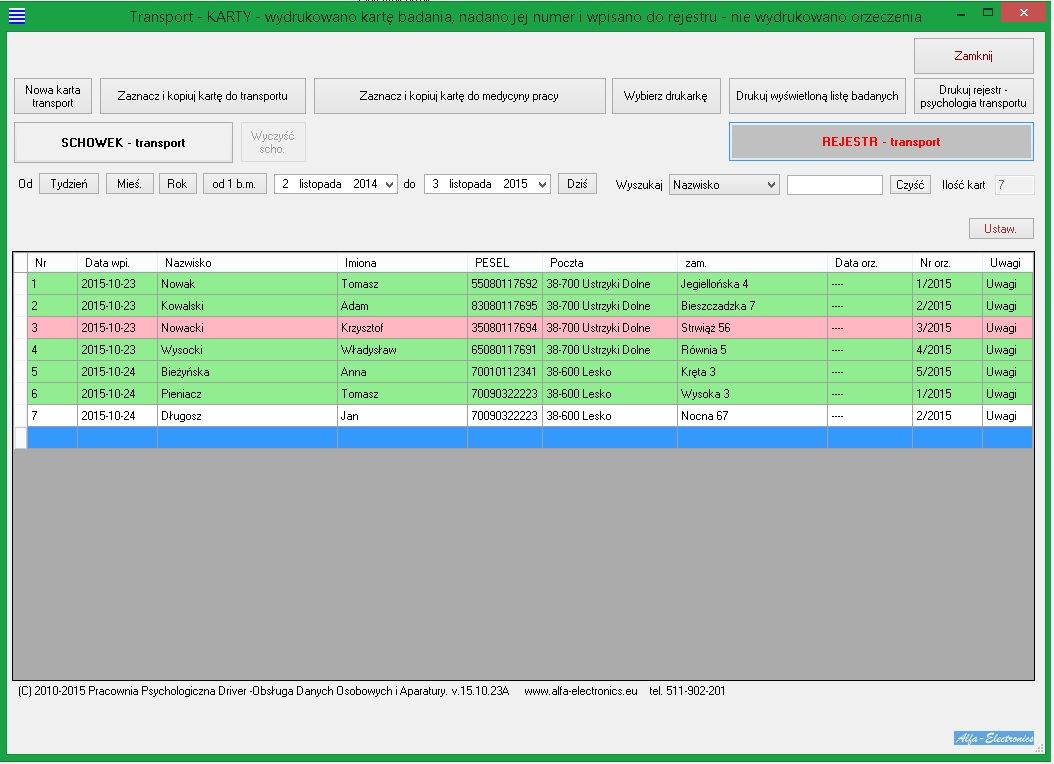Clear the search with Czyść button

[x=910, y=185]
